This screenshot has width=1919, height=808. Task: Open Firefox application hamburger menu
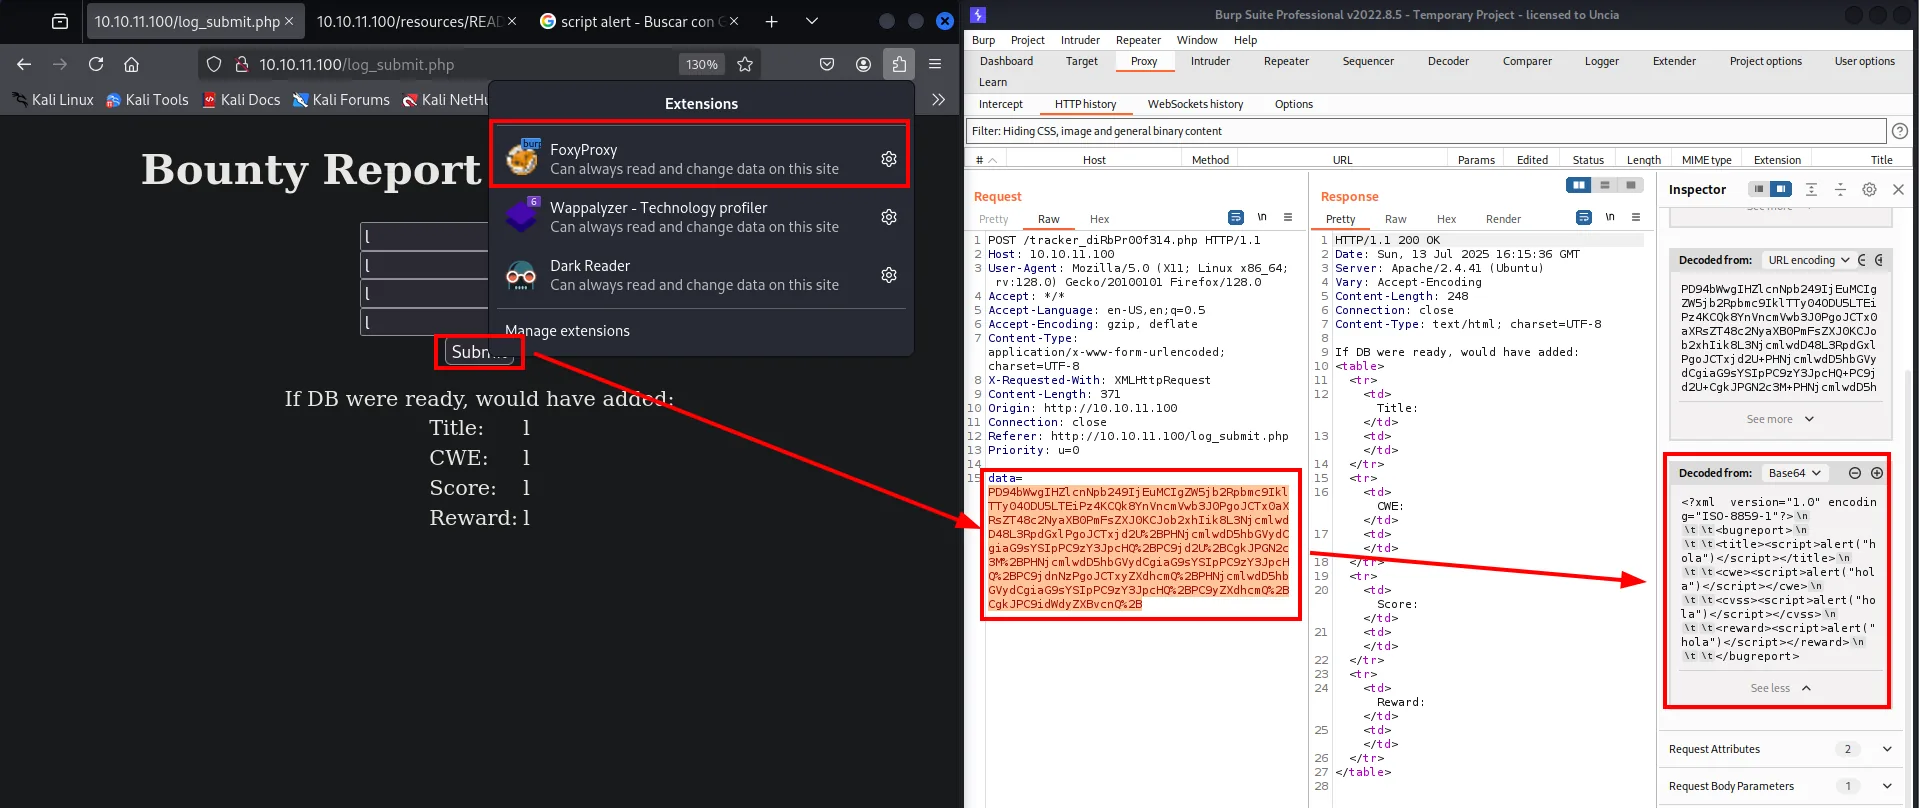coord(935,64)
